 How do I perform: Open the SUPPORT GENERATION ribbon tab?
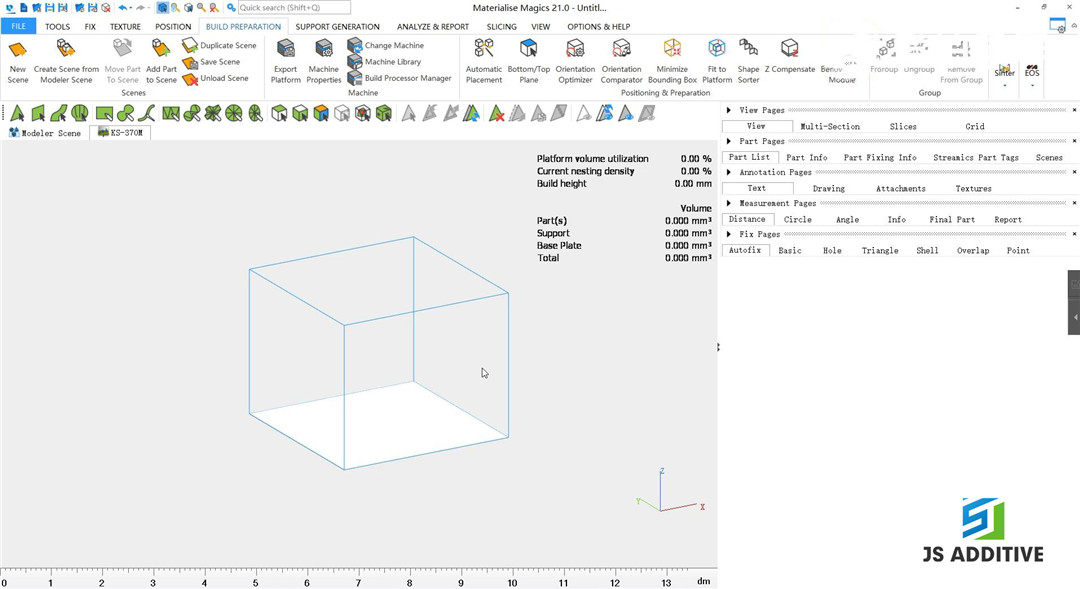(x=337, y=26)
